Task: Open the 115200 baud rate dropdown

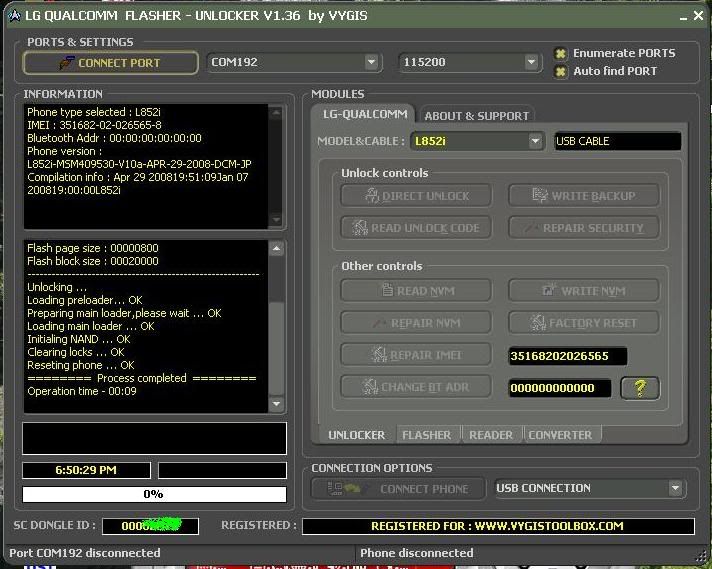Action: pos(531,62)
